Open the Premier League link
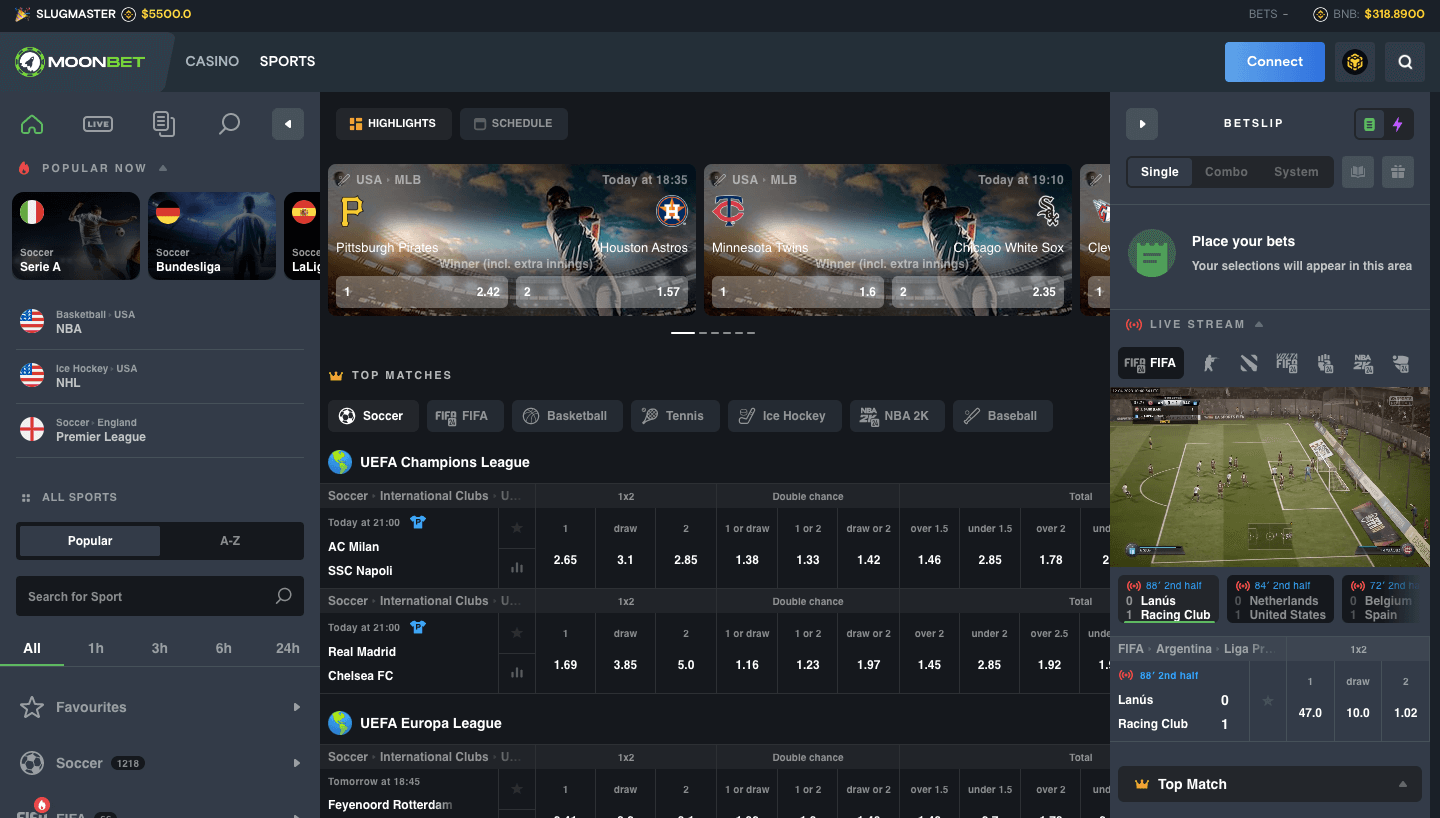 tap(160, 430)
